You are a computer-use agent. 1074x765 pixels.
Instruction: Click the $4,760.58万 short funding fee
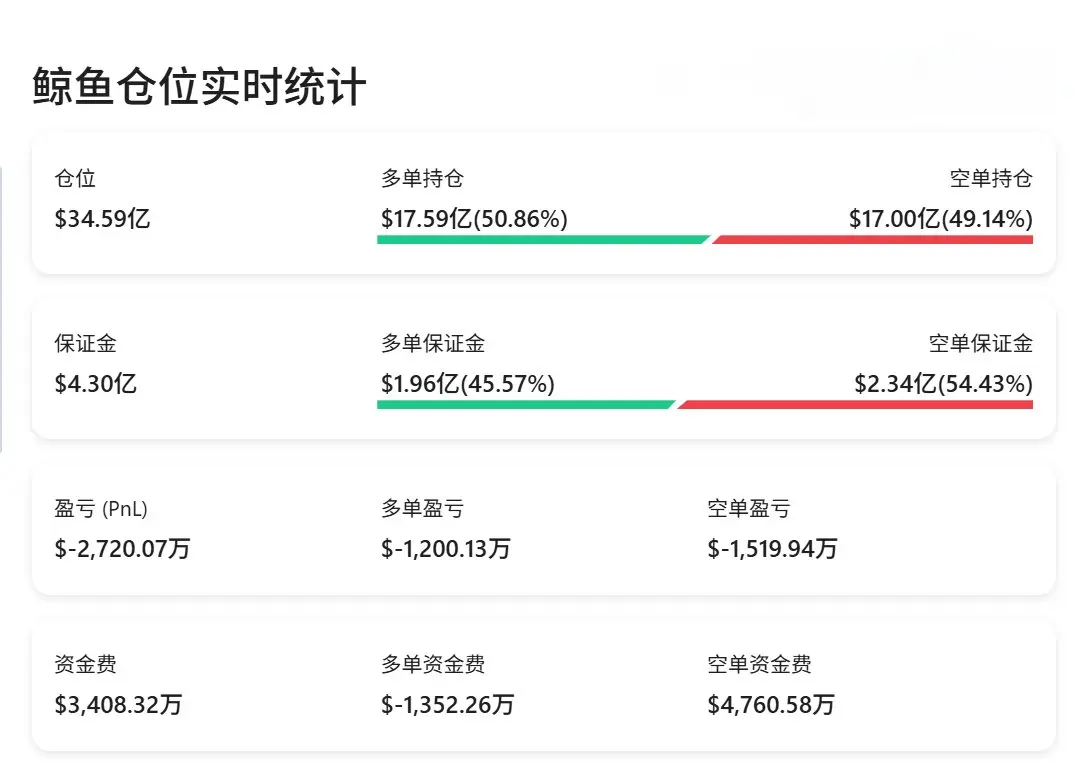click(x=770, y=705)
